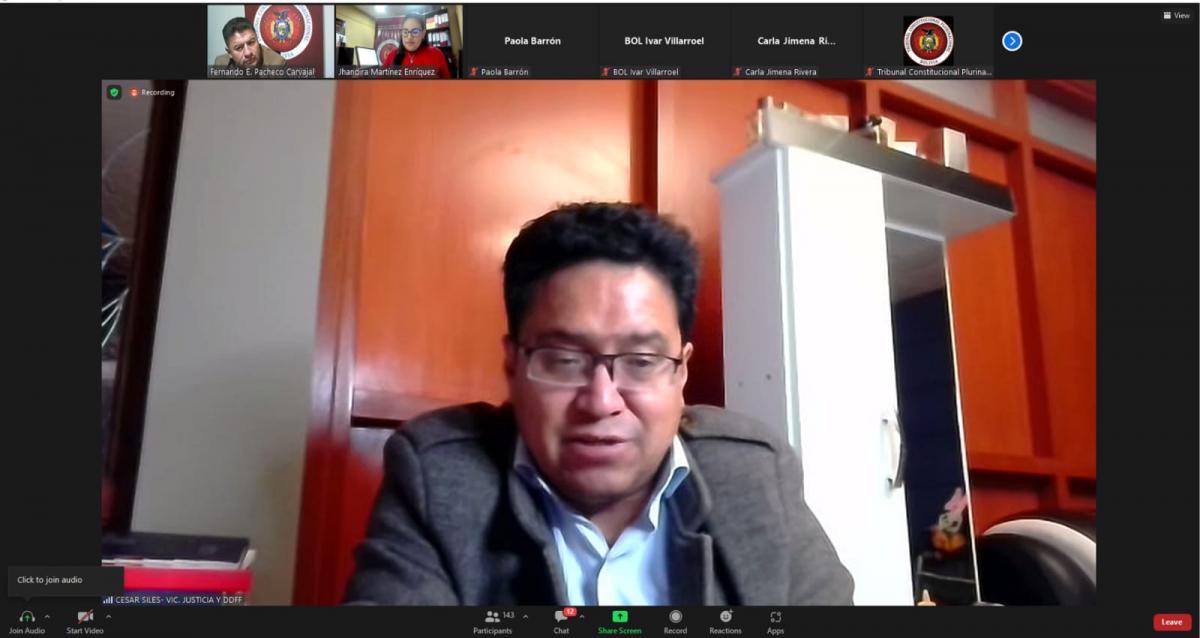The image size is (1200, 638).
Task: Click the red Recording indicator
Action: (x=152, y=92)
